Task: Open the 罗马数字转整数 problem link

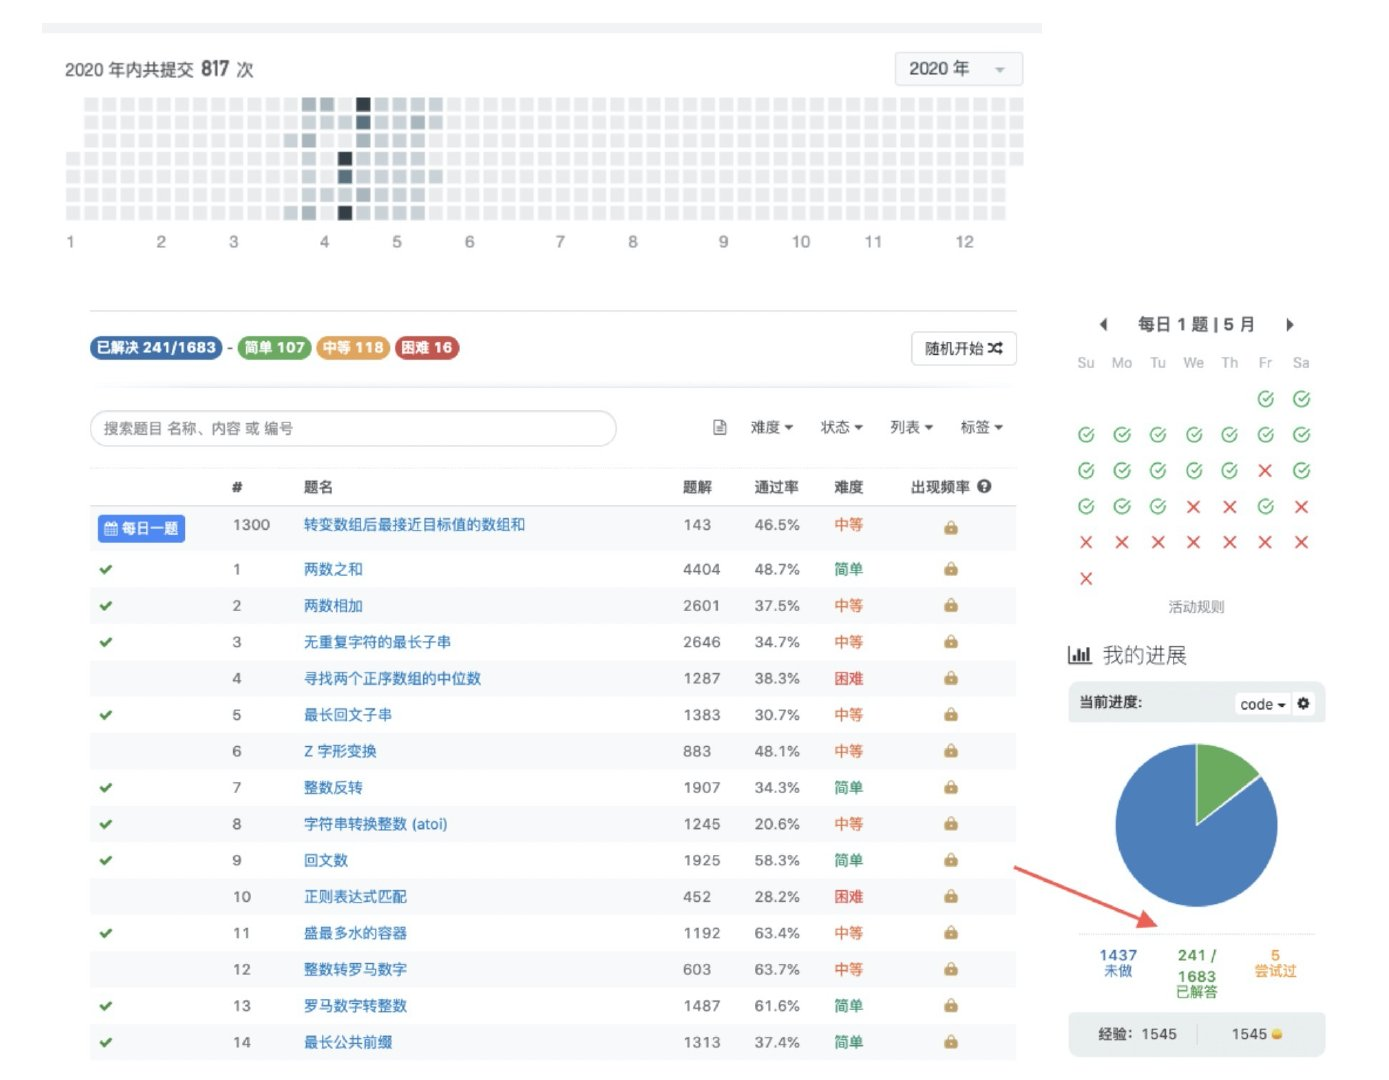Action: pos(355,1006)
